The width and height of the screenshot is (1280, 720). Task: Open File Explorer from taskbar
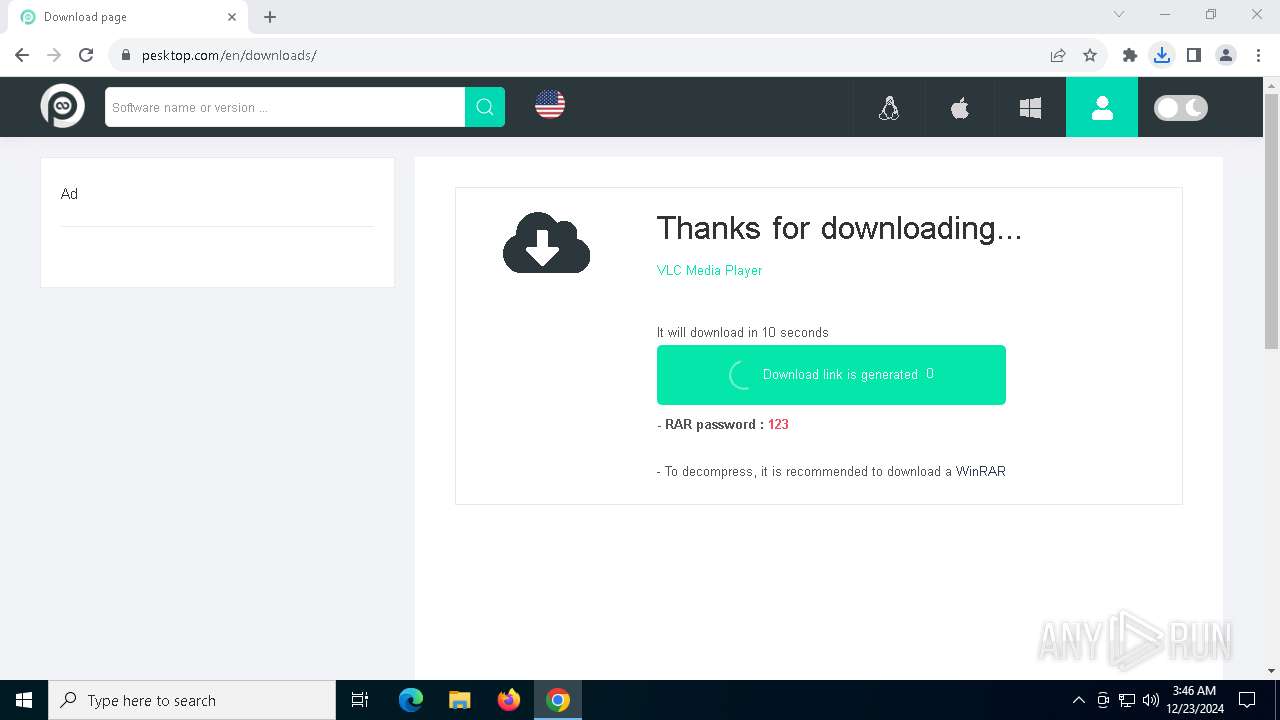tap(460, 700)
